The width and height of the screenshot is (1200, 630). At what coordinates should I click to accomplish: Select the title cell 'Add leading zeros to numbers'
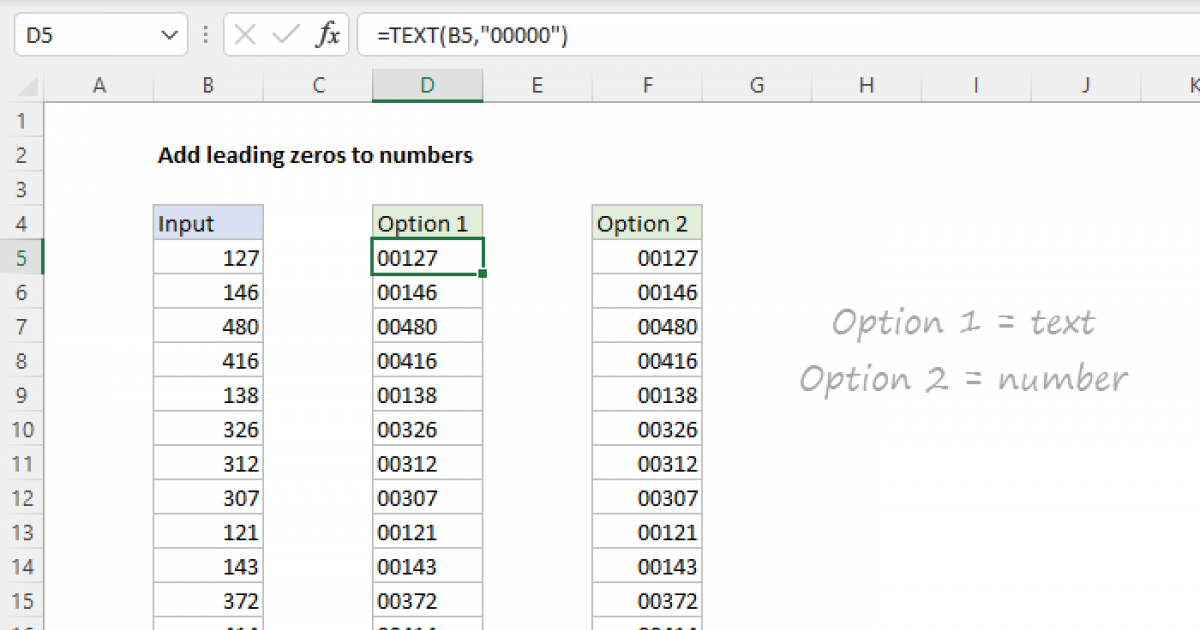point(315,155)
